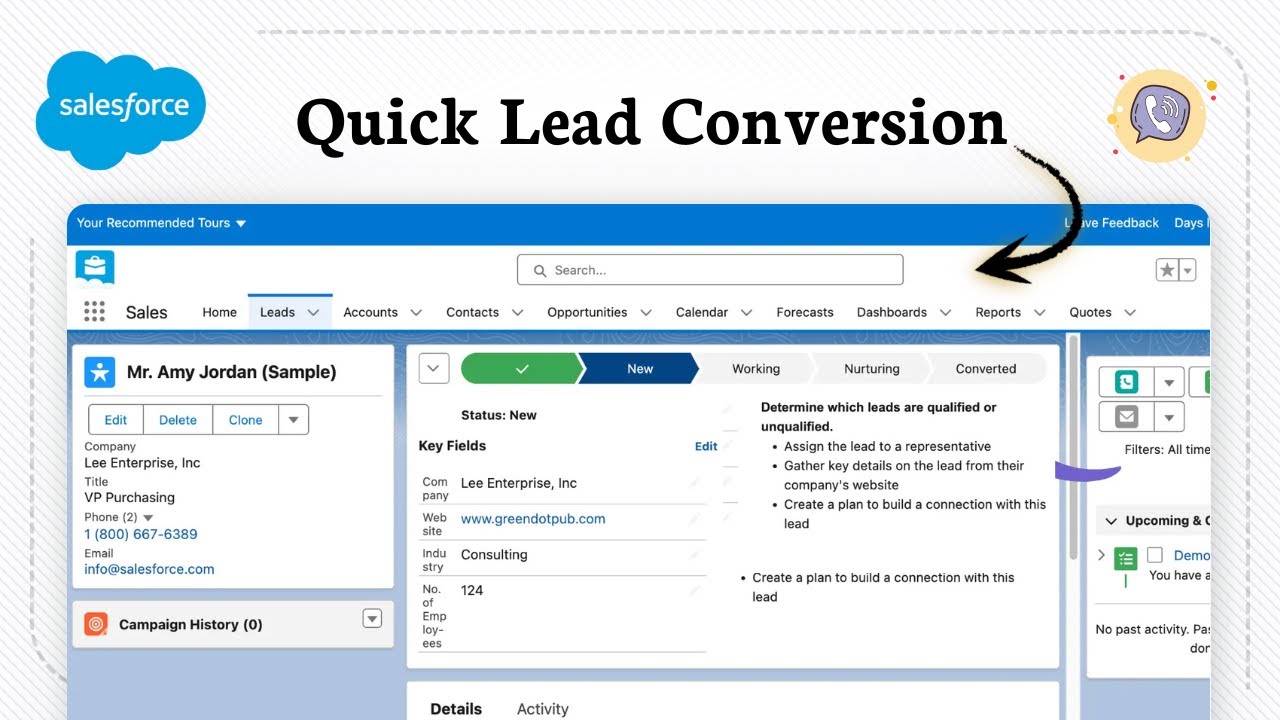
Task: Open the Contacts tab chevron menu
Action: (x=517, y=312)
